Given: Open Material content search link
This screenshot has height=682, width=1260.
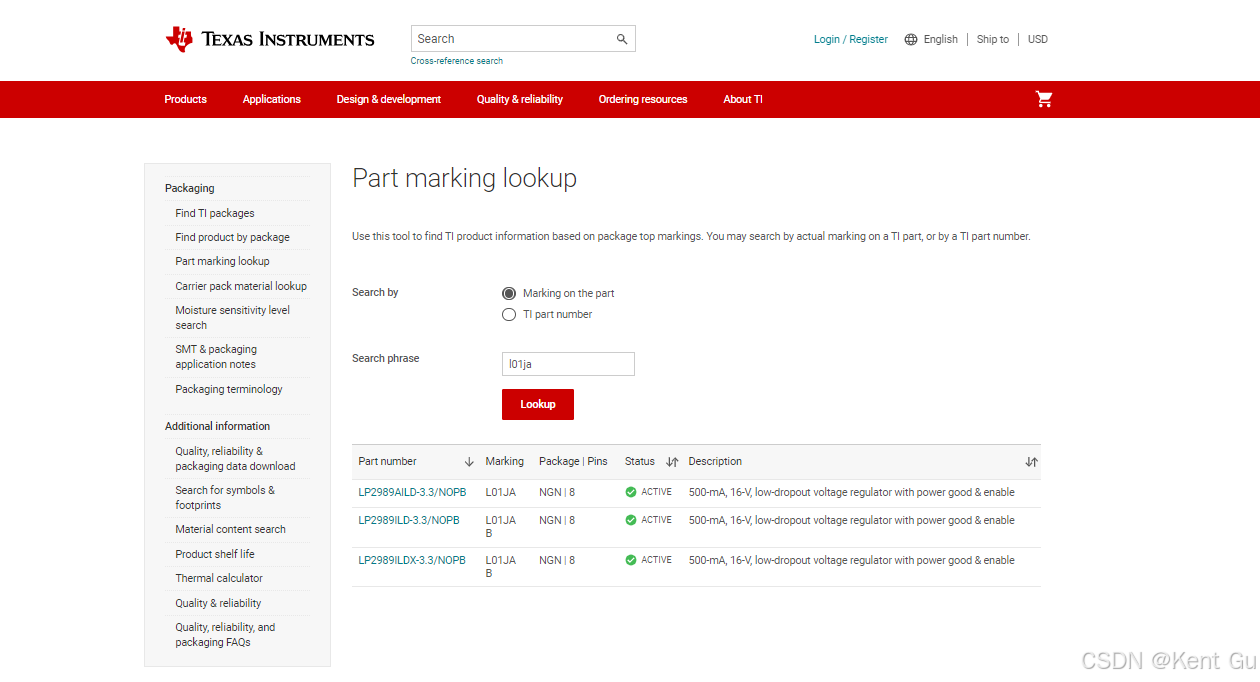Looking at the screenshot, I should (231, 529).
